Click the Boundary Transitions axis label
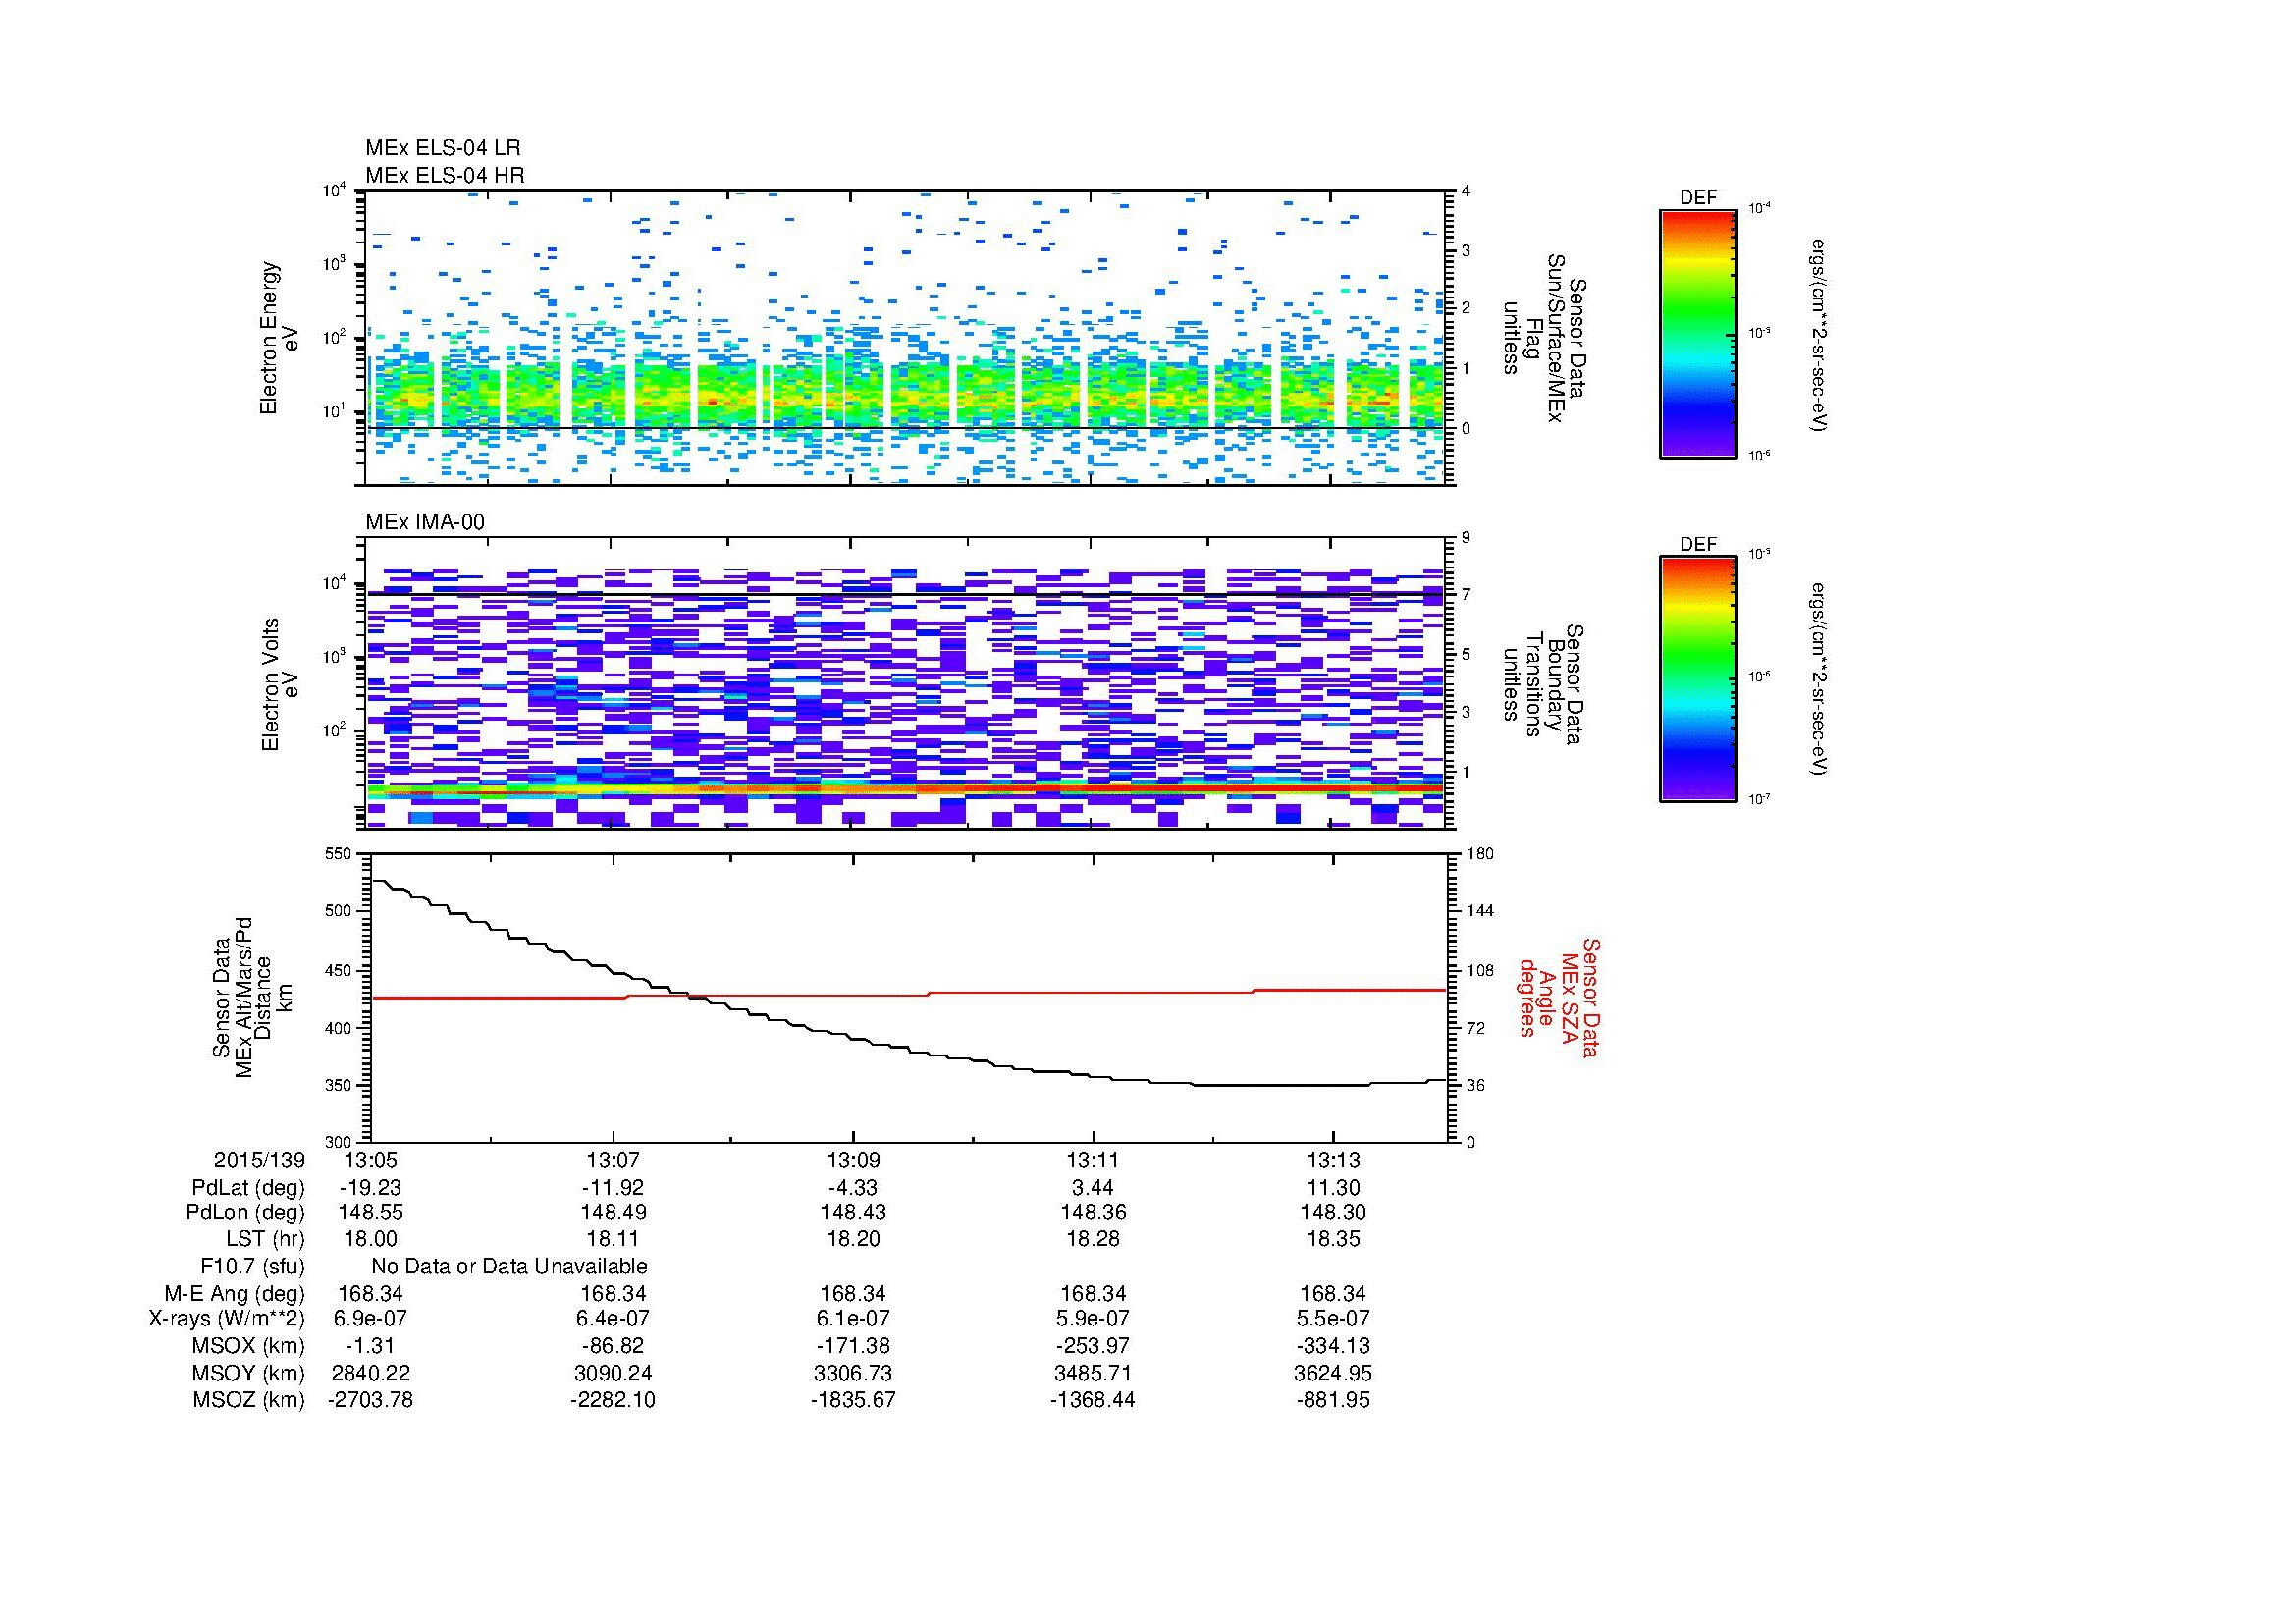The height and width of the screenshot is (1623, 2296). (x=1543, y=684)
